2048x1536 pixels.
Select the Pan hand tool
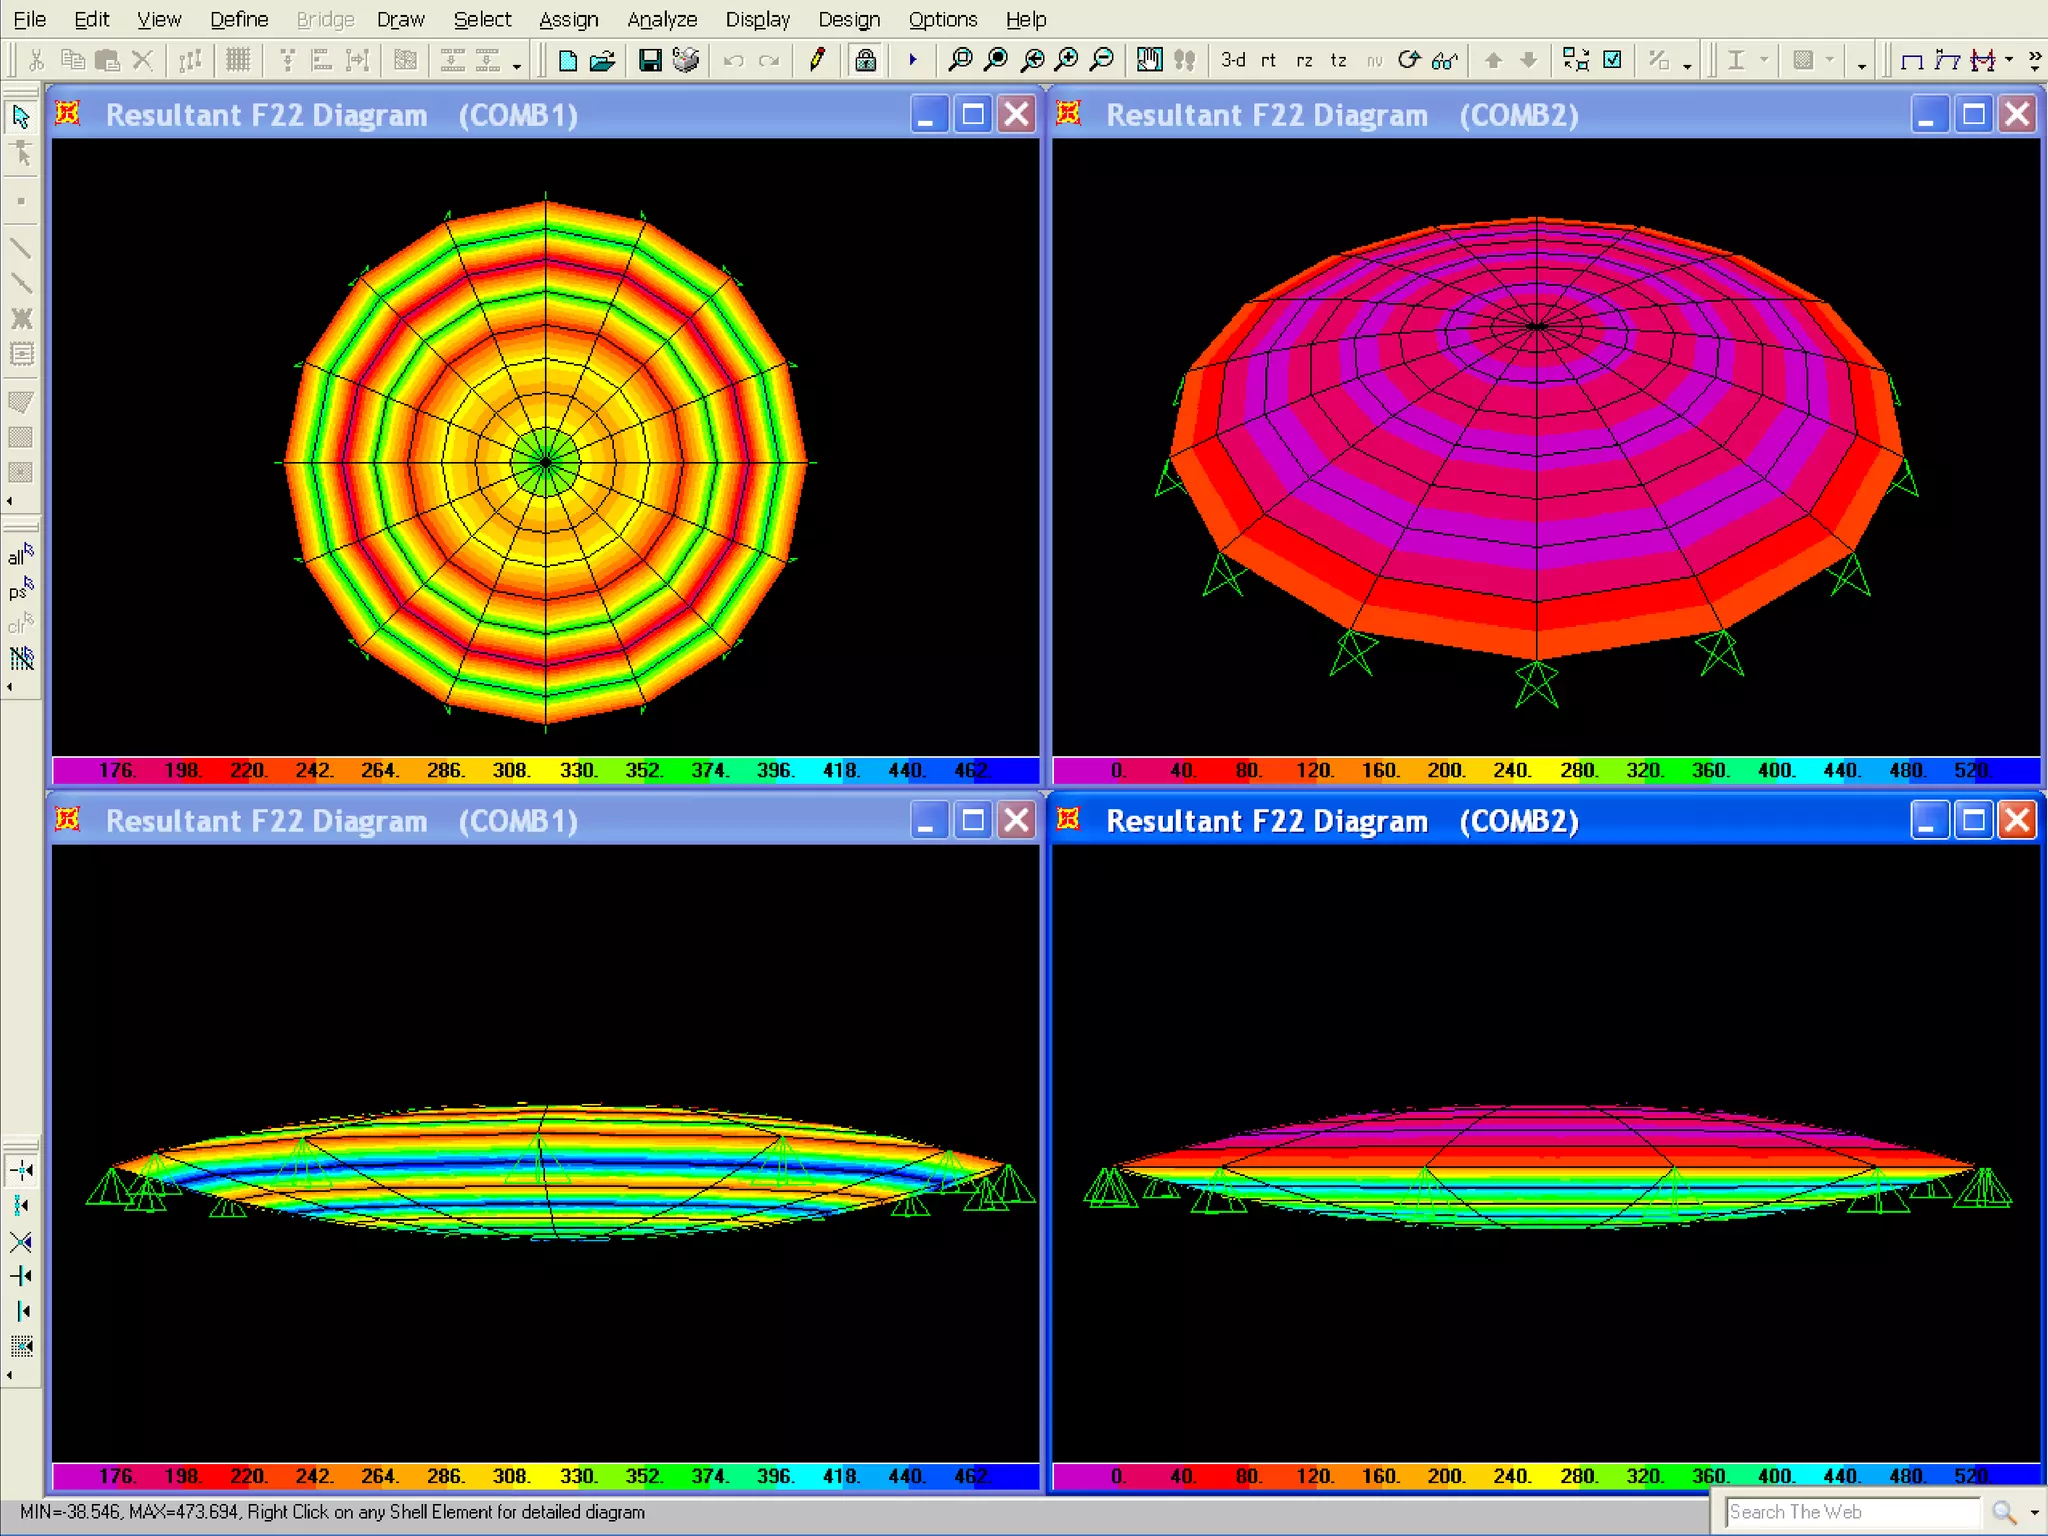pos(1149,60)
